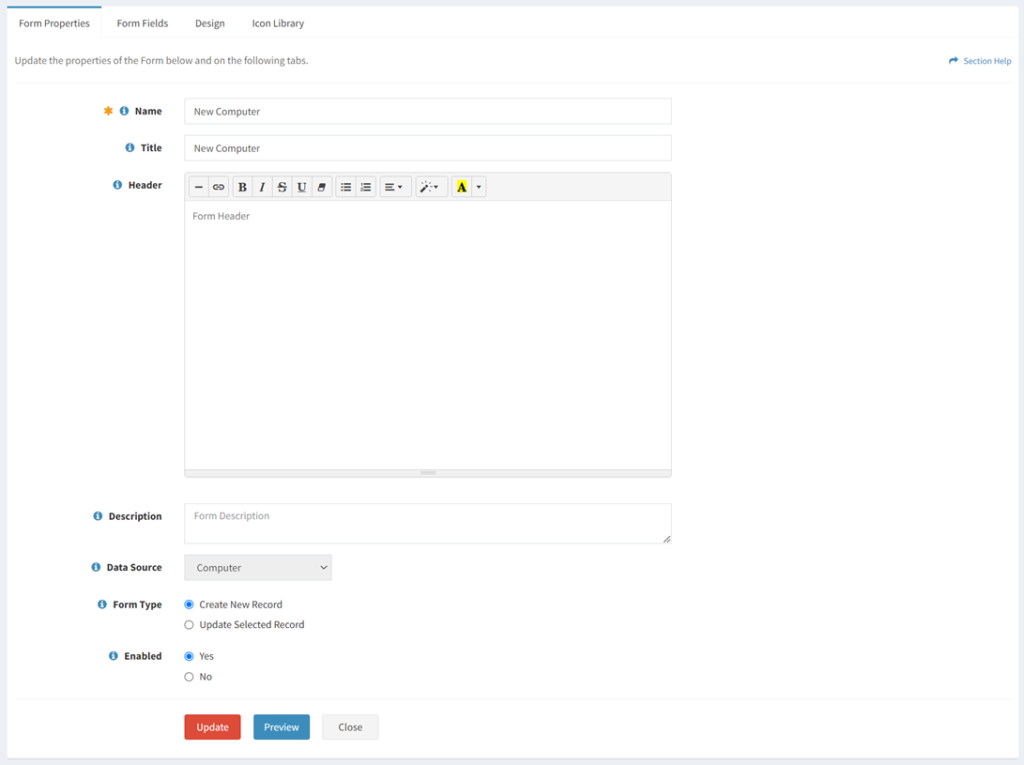Insert a bulleted list in the Header
This screenshot has height=765, width=1024.
click(x=347, y=186)
